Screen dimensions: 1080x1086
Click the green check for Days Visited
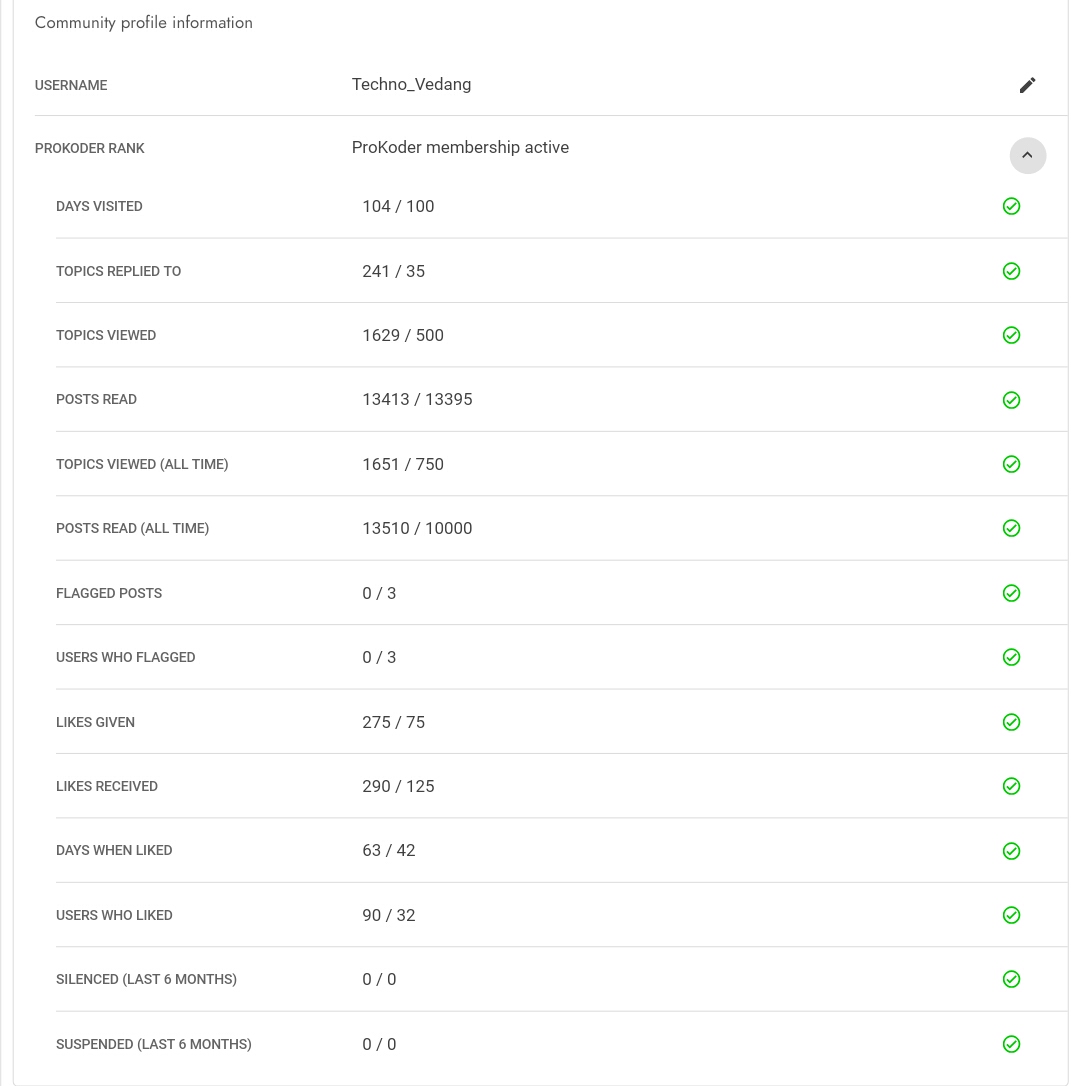(1011, 206)
